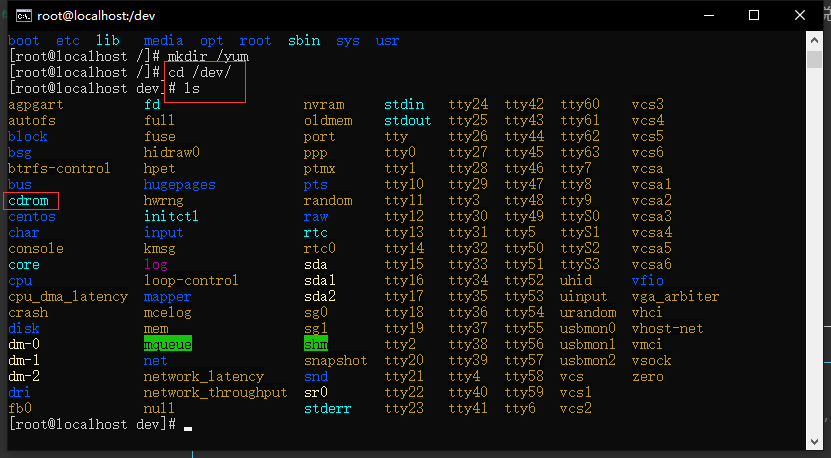
Task: Click the blinking cursor at the last prompt
Action: coord(188,426)
